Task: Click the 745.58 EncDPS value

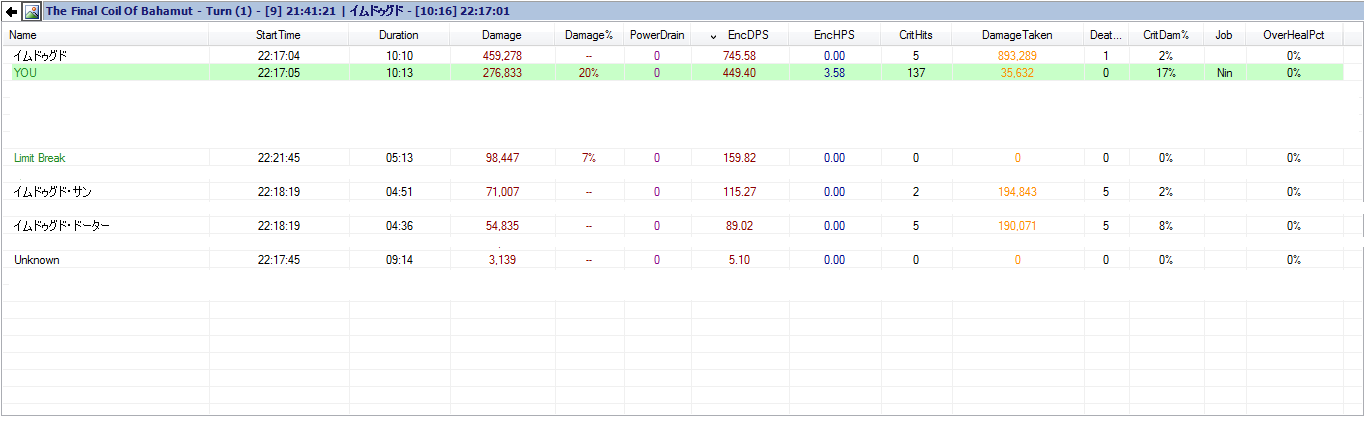Action: (x=740, y=56)
